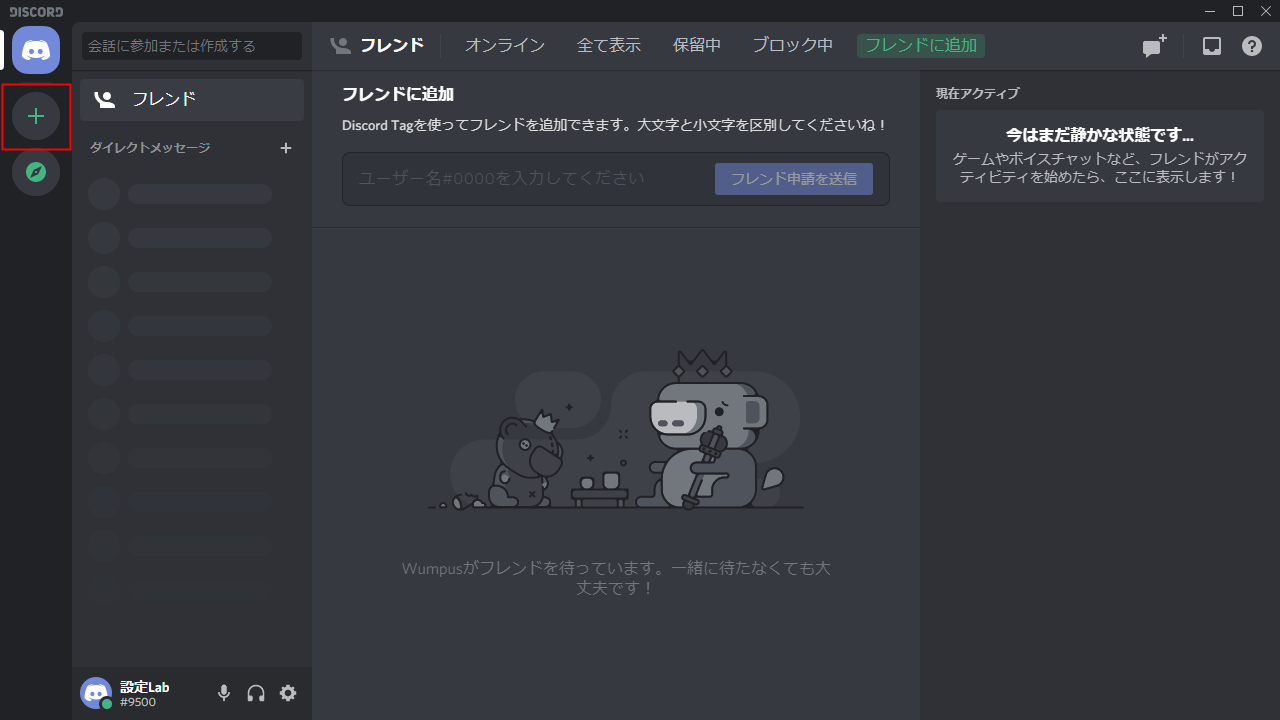
Task: Click the ダイレクトメッセージ header text
Action: (150, 148)
